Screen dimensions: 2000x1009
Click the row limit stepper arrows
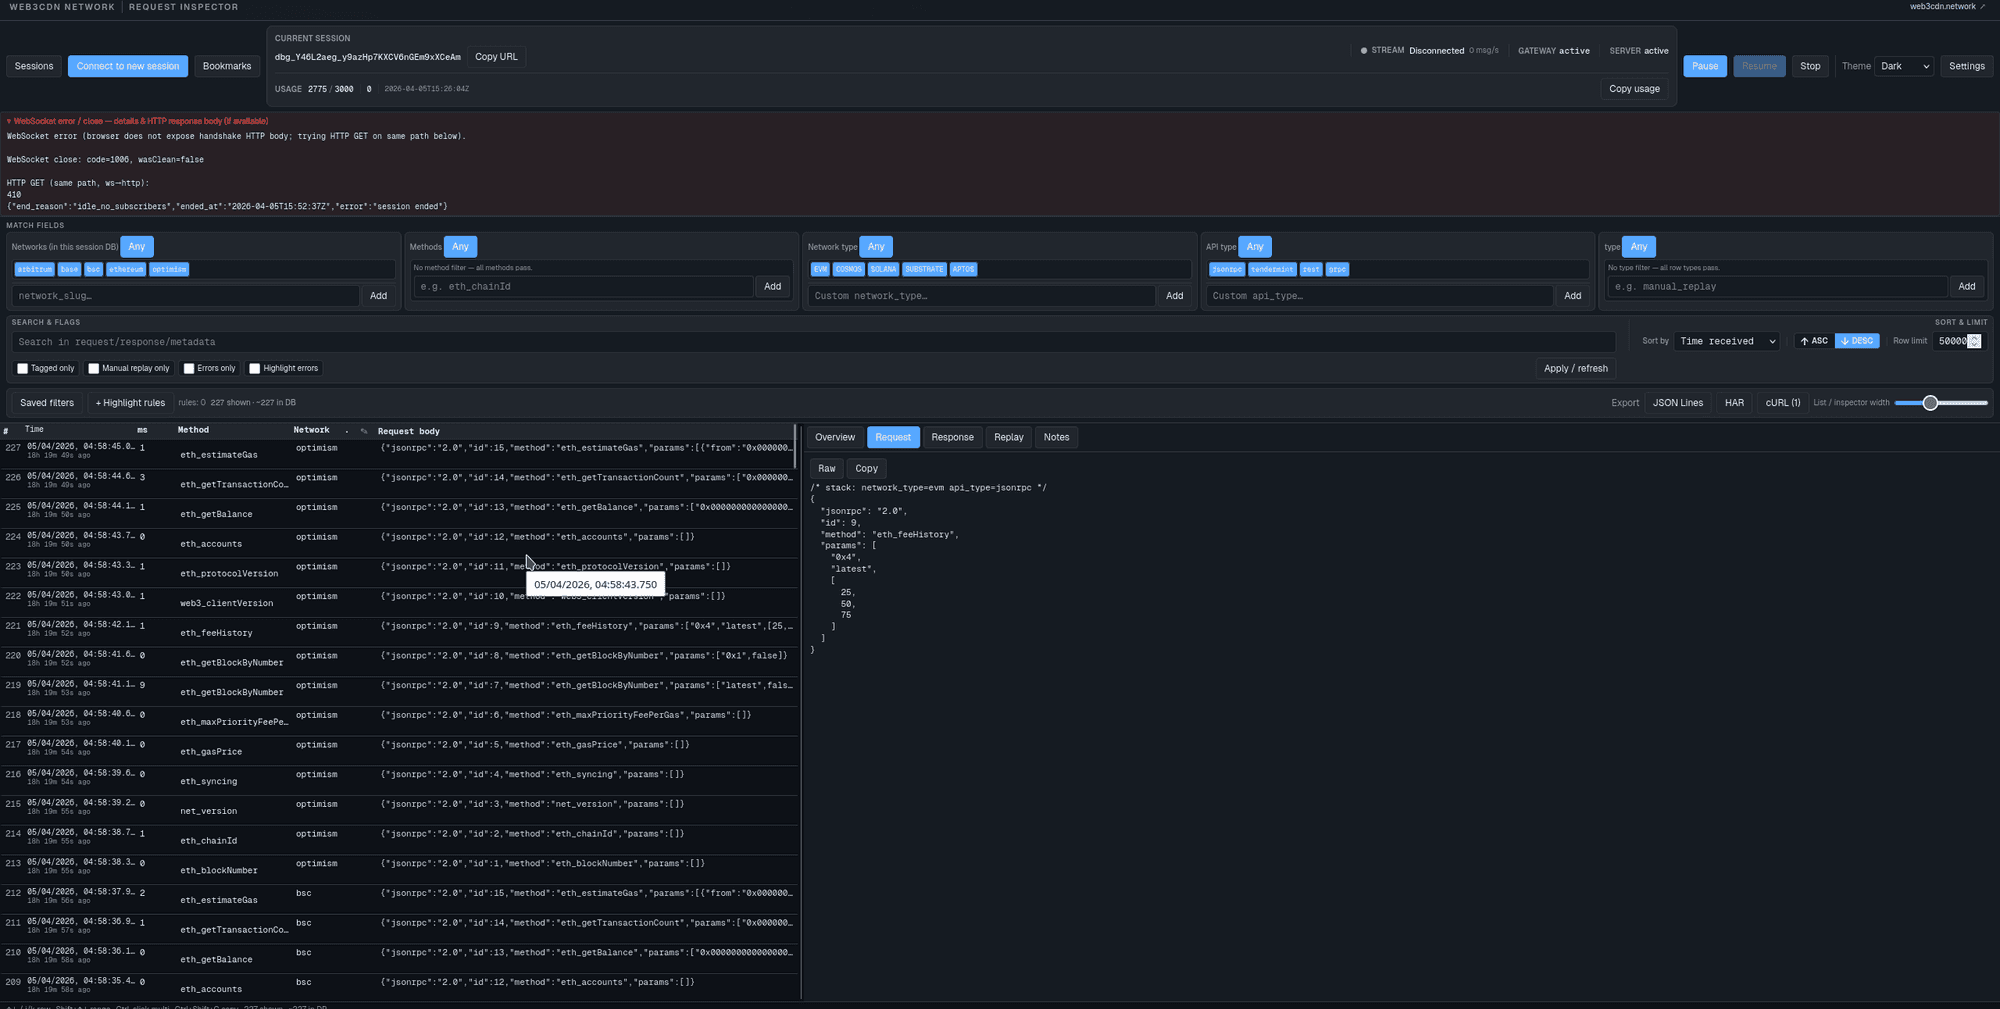click(x=1974, y=341)
